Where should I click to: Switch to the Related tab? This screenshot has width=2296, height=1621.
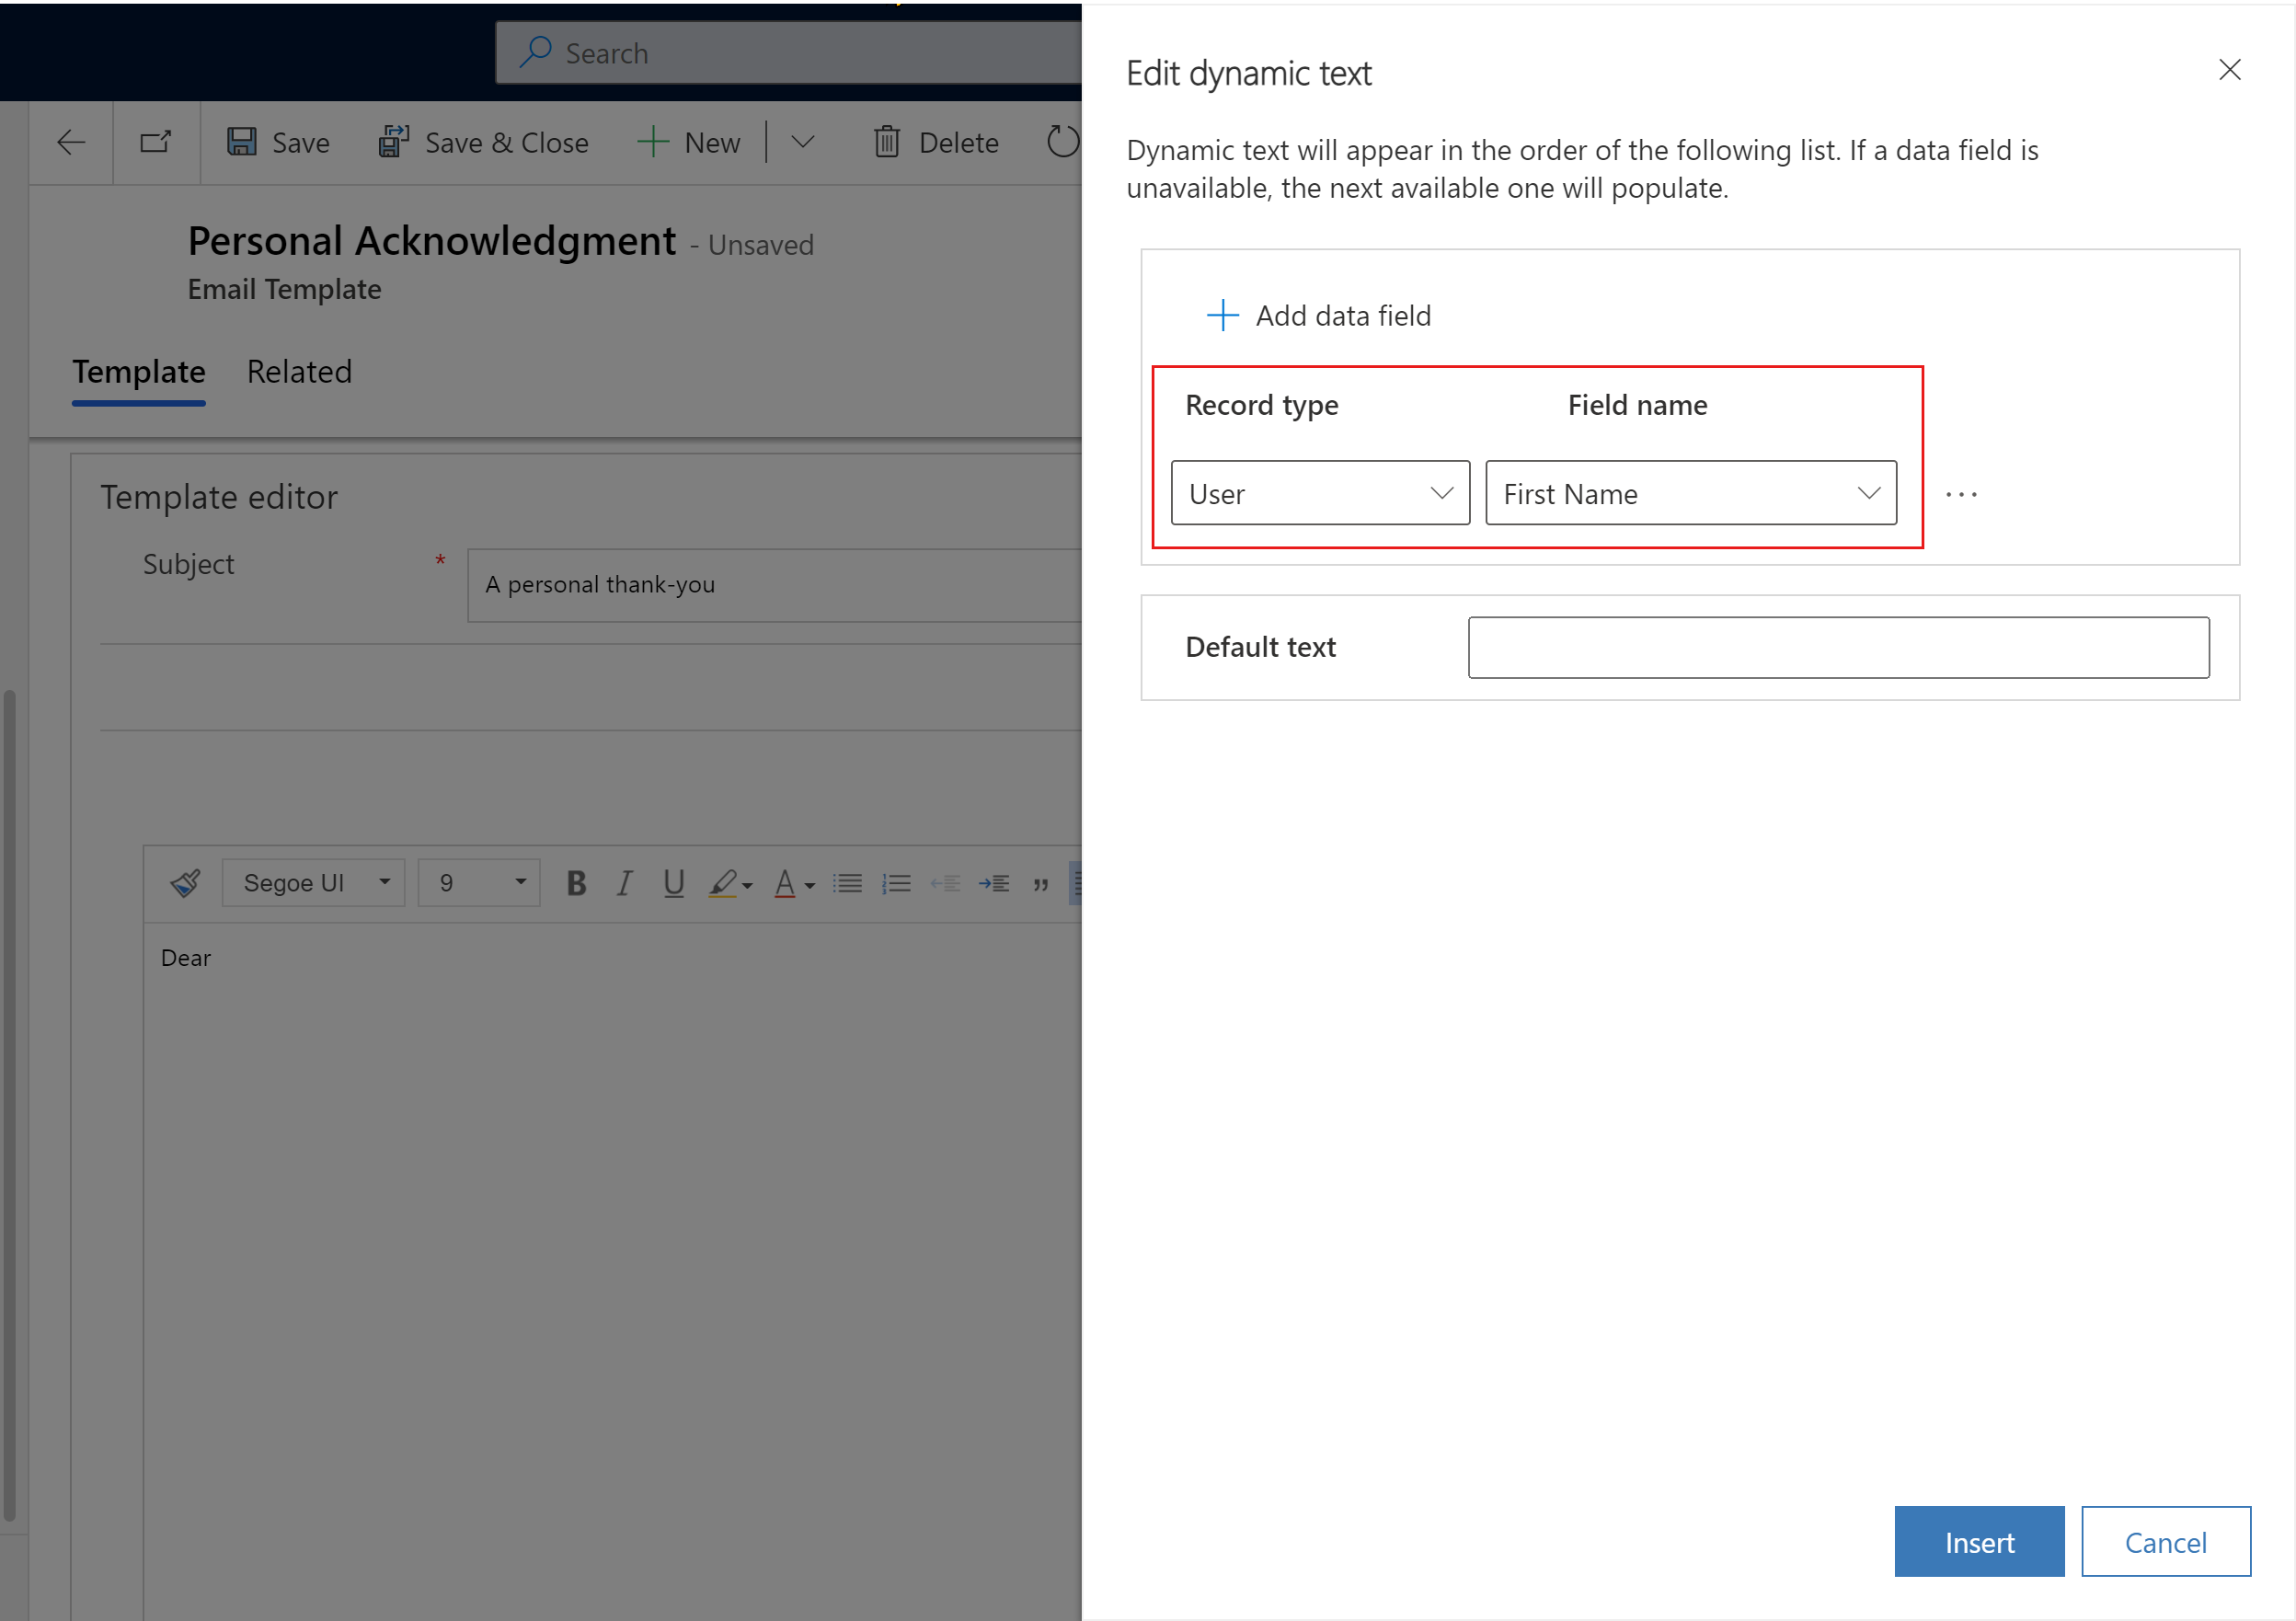coord(298,370)
